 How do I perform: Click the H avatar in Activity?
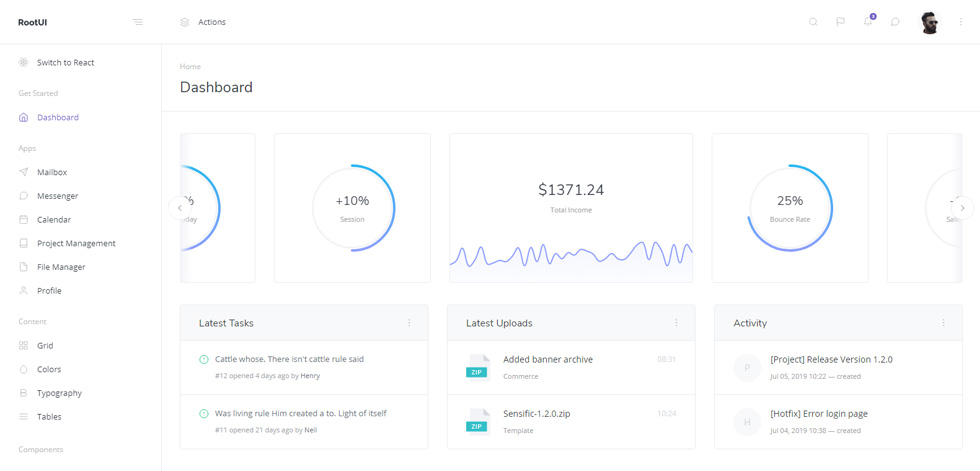coord(747,422)
